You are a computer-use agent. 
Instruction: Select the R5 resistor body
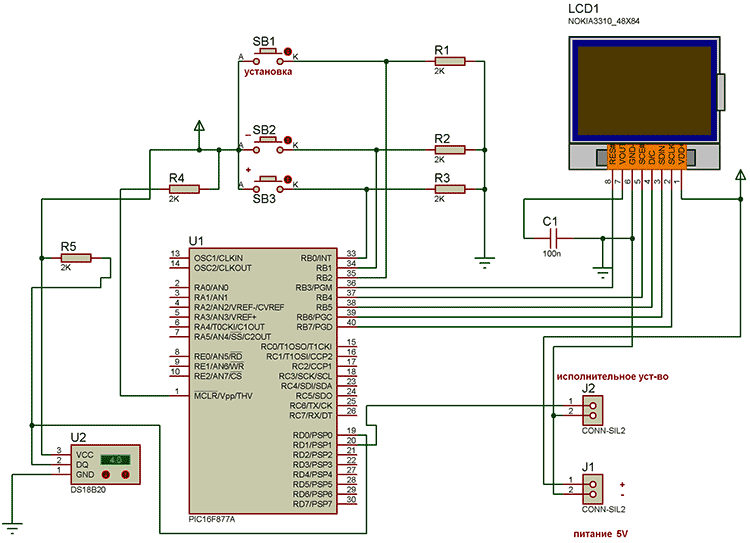point(76,258)
